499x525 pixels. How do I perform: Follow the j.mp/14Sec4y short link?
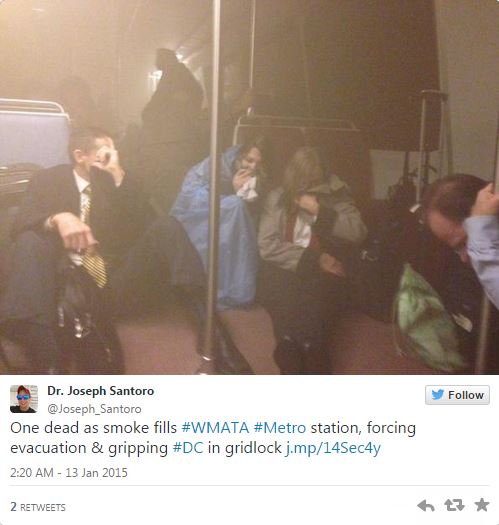tap(333, 449)
